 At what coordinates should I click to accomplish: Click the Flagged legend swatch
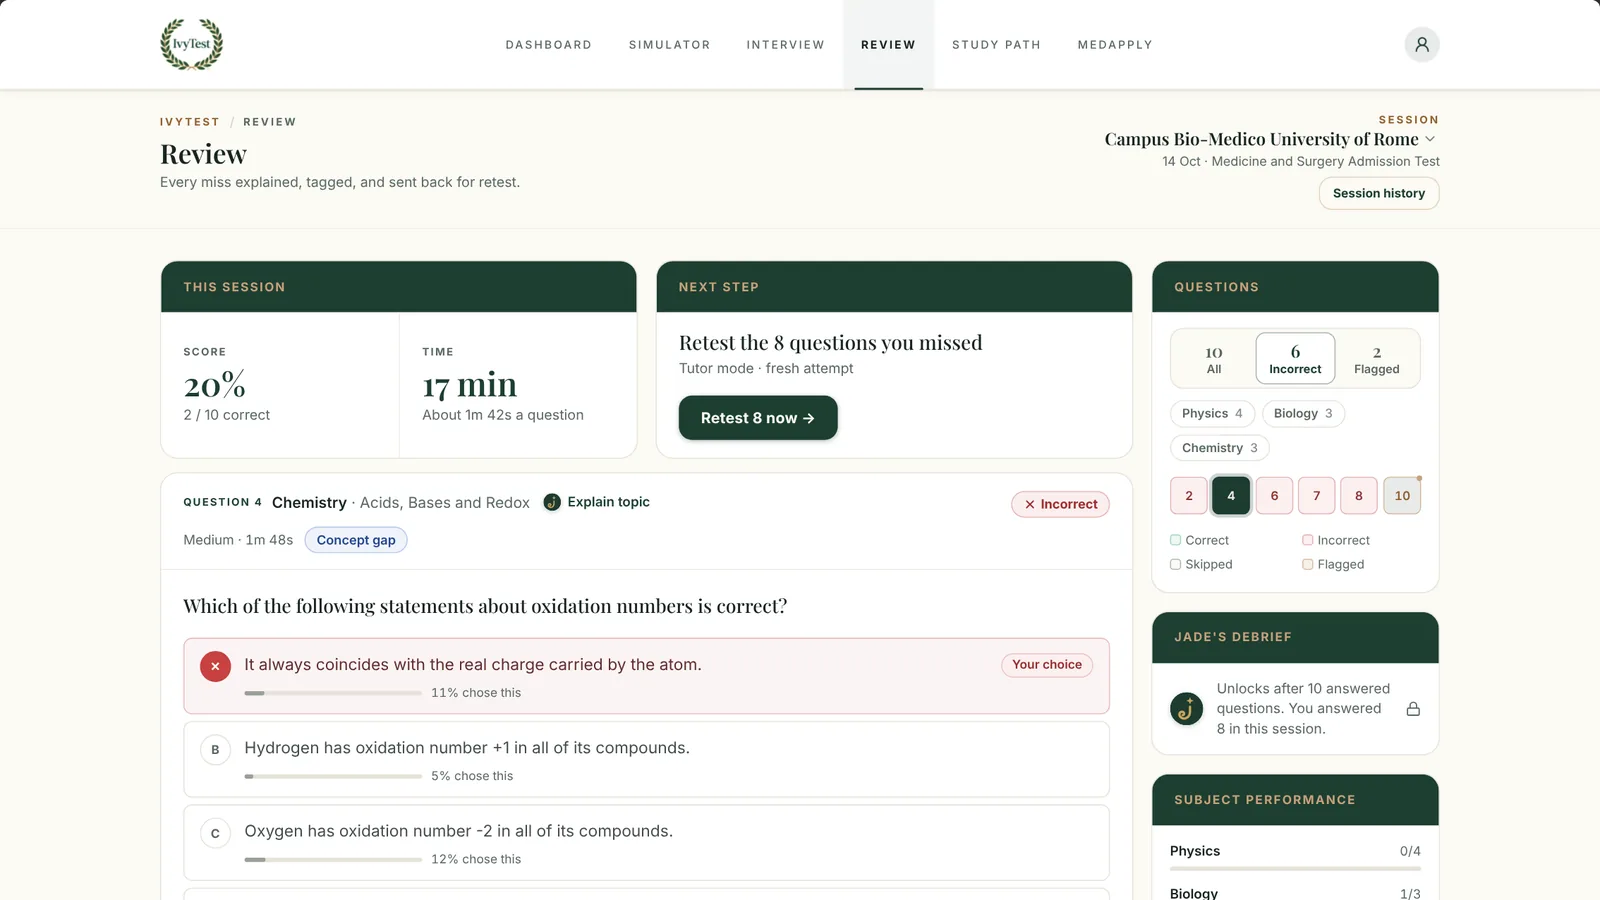point(1307,564)
